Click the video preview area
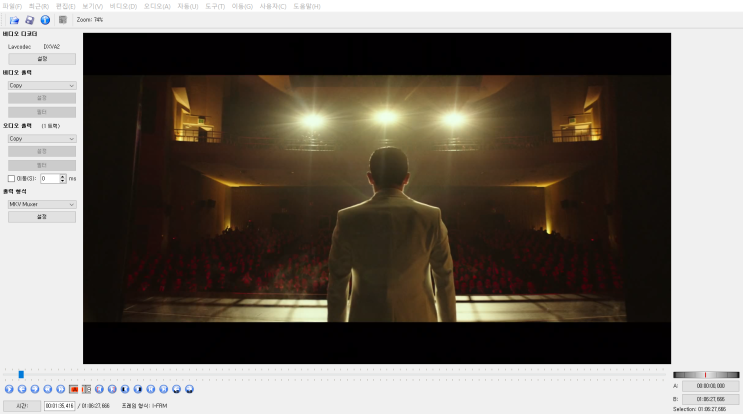Image resolution: width=743 pixels, height=414 pixels. (377, 198)
